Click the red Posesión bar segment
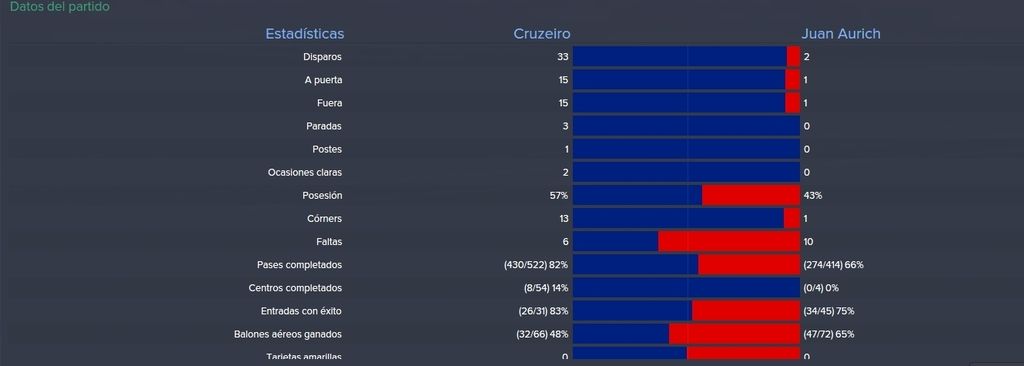 coord(751,195)
